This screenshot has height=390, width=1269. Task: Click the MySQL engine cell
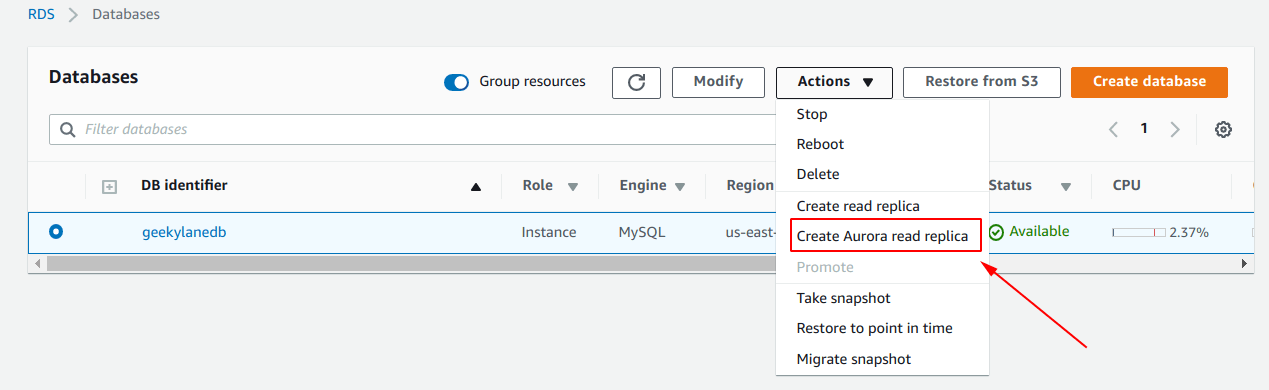tap(642, 232)
